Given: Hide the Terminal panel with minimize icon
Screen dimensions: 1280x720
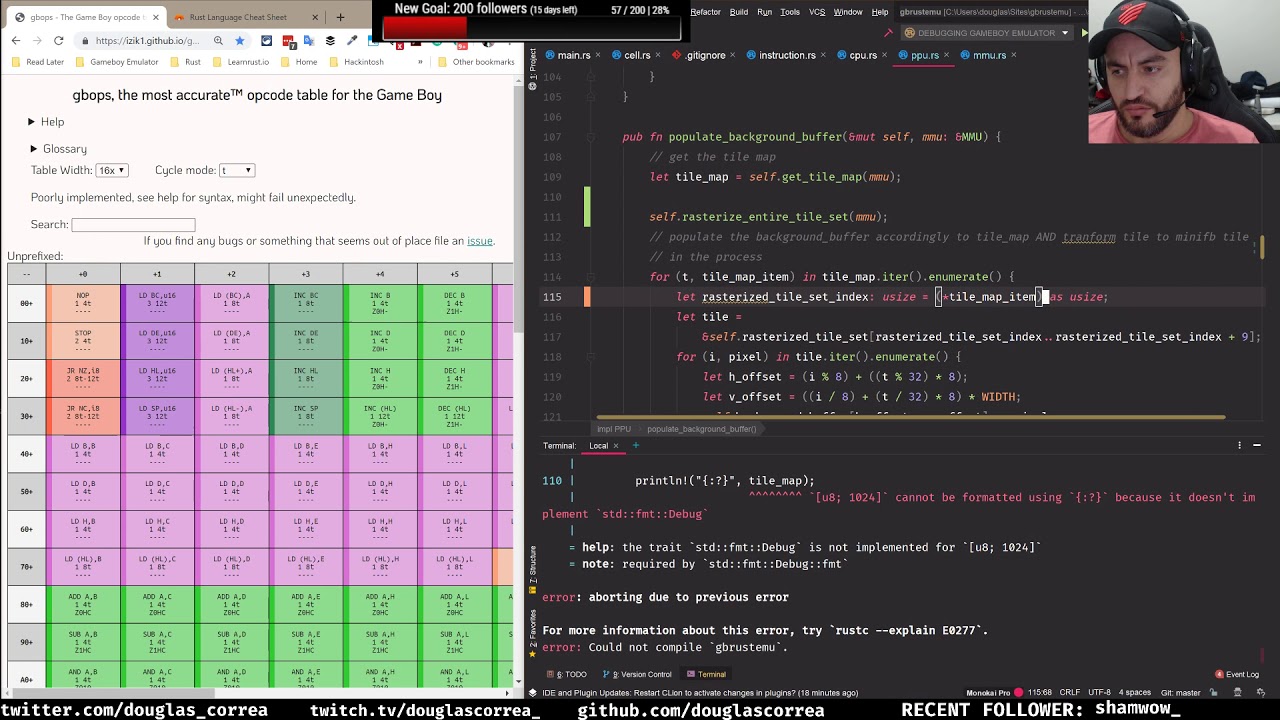Looking at the screenshot, I should pos(1257,445).
